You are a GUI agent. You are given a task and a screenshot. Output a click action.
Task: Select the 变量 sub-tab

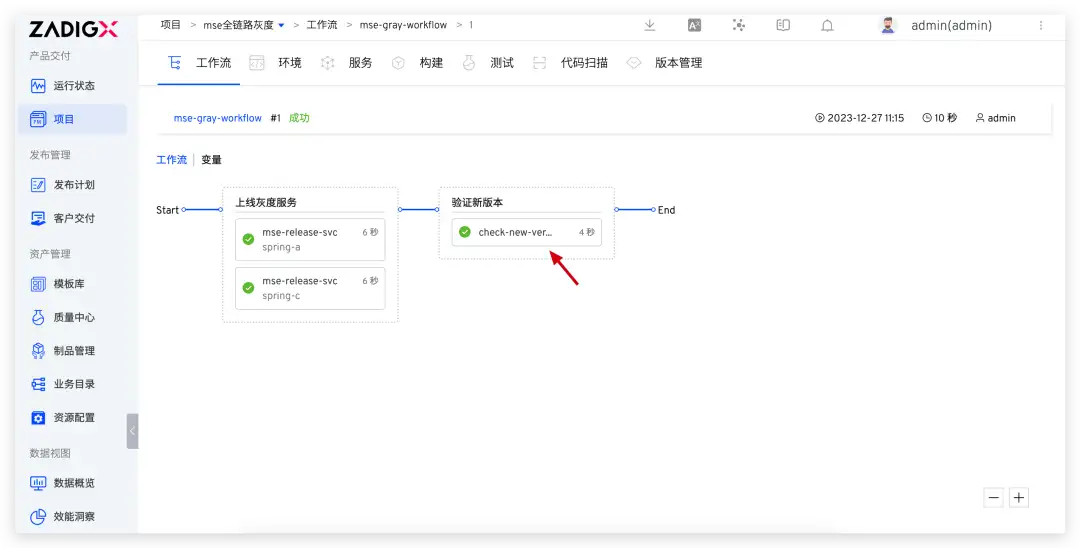[x=211, y=160]
